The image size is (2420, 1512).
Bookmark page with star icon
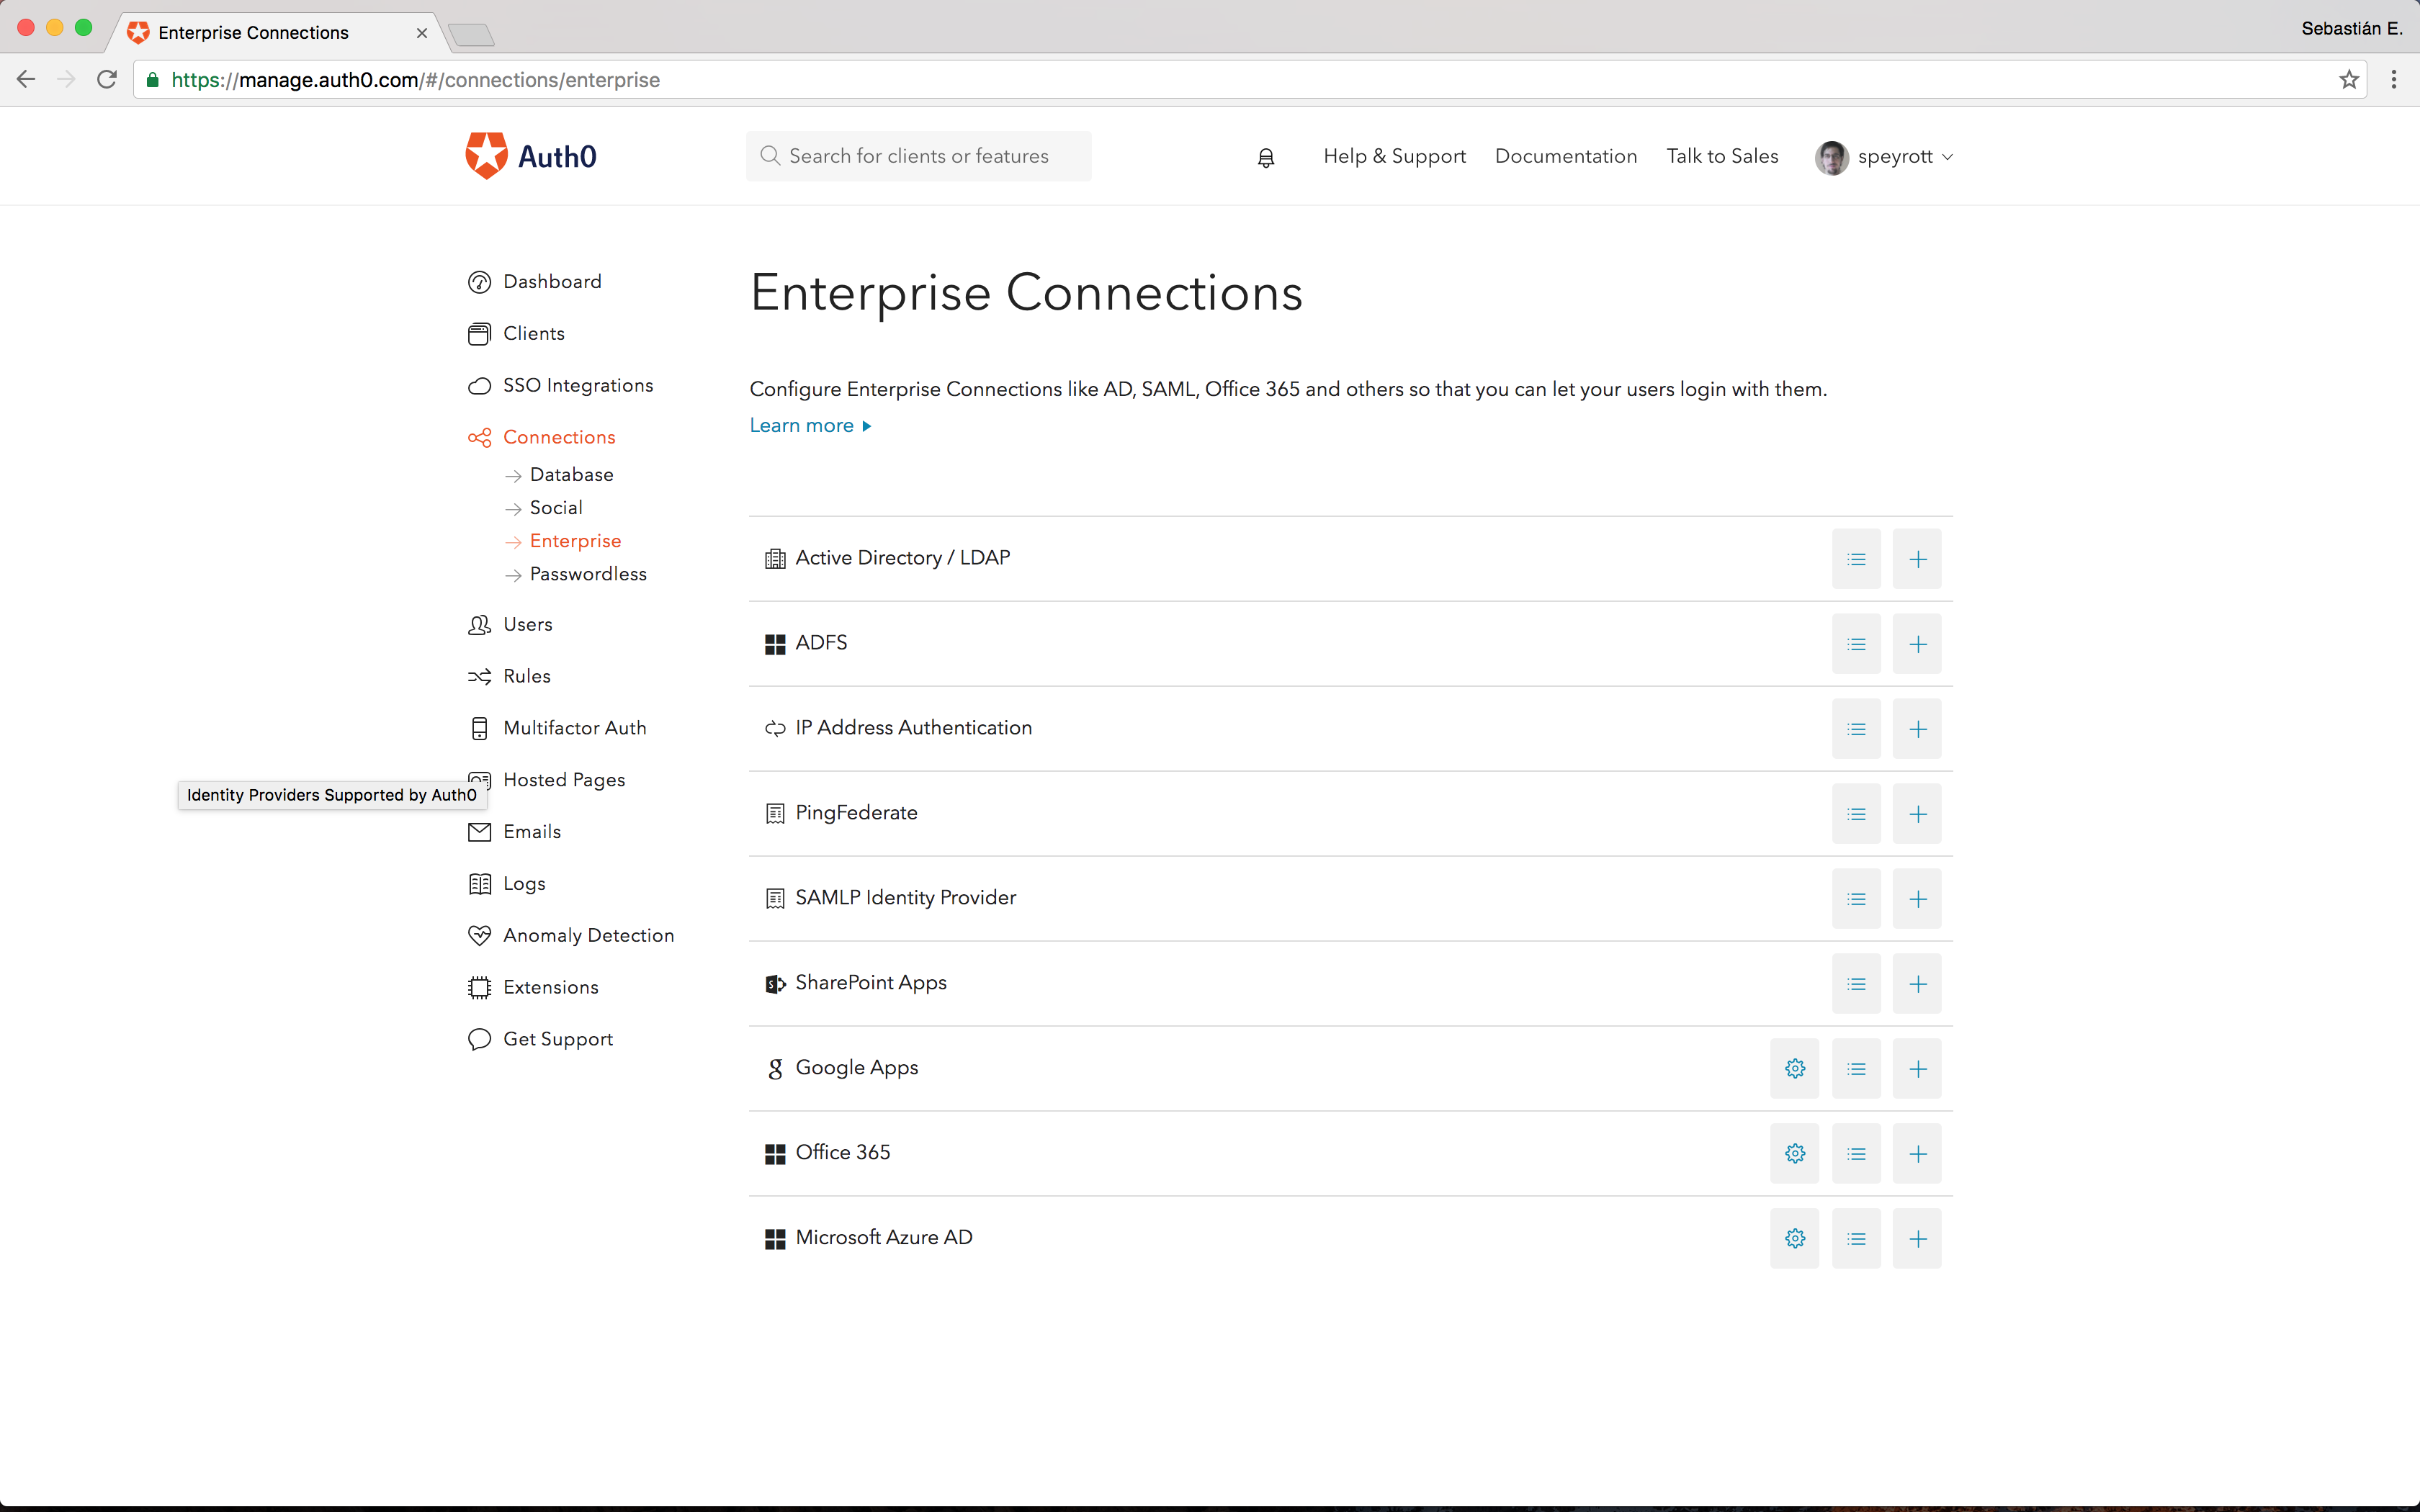pos(2349,80)
